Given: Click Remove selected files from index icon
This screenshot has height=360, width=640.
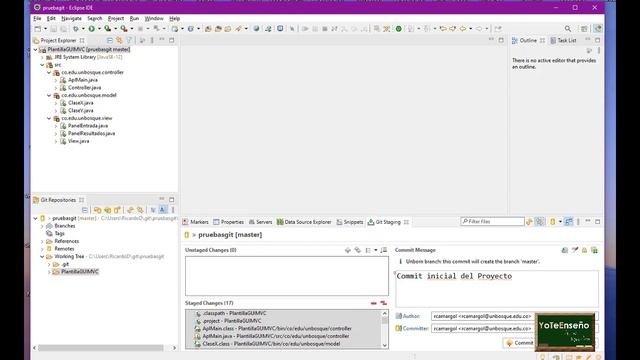Looking at the screenshot, I should (373, 303).
